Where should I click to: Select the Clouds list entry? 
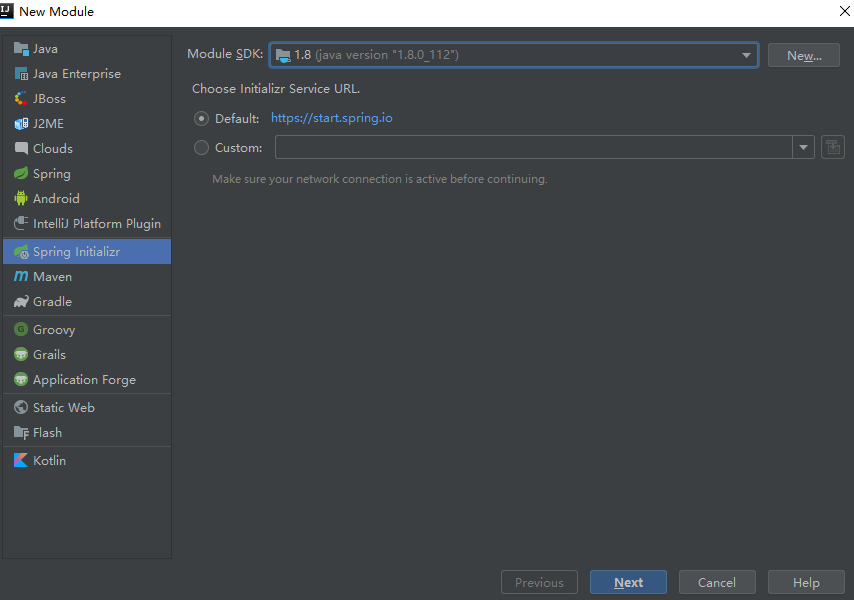tap(87, 148)
